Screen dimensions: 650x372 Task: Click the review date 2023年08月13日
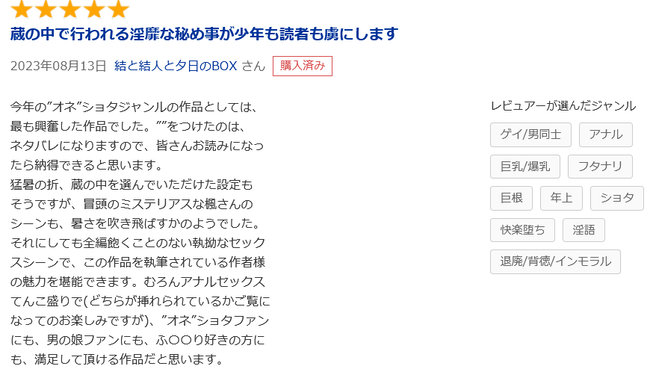tap(58, 66)
